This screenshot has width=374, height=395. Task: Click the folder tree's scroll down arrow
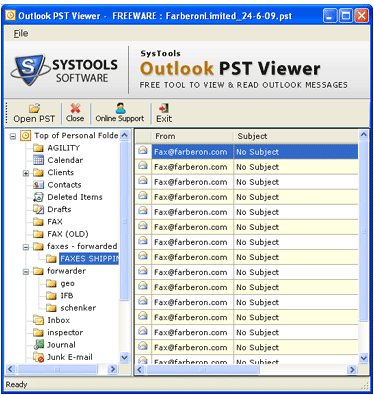point(124,358)
